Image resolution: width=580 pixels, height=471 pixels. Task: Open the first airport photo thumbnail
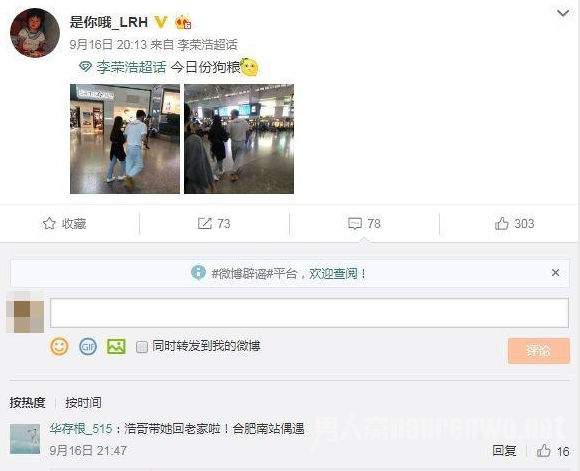(125, 139)
